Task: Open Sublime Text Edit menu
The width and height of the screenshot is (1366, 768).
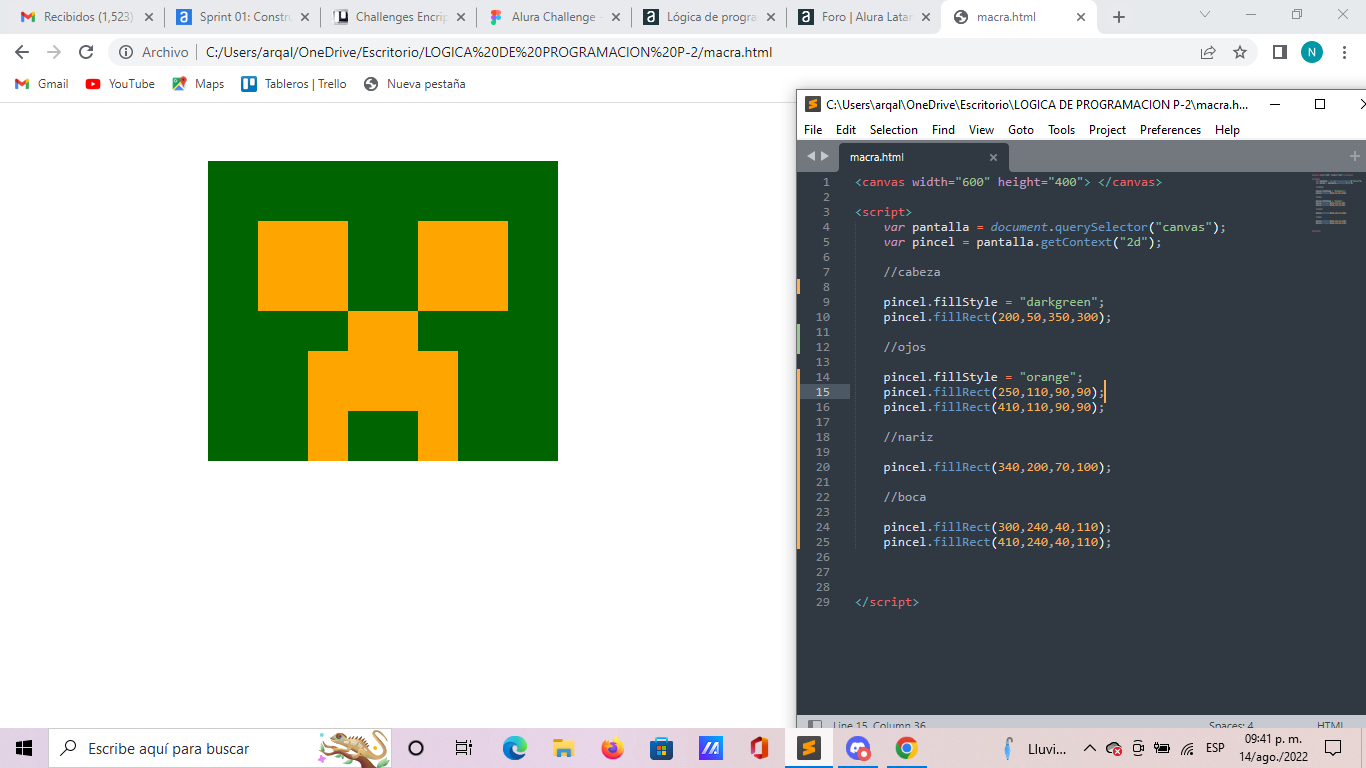Action: point(846,130)
